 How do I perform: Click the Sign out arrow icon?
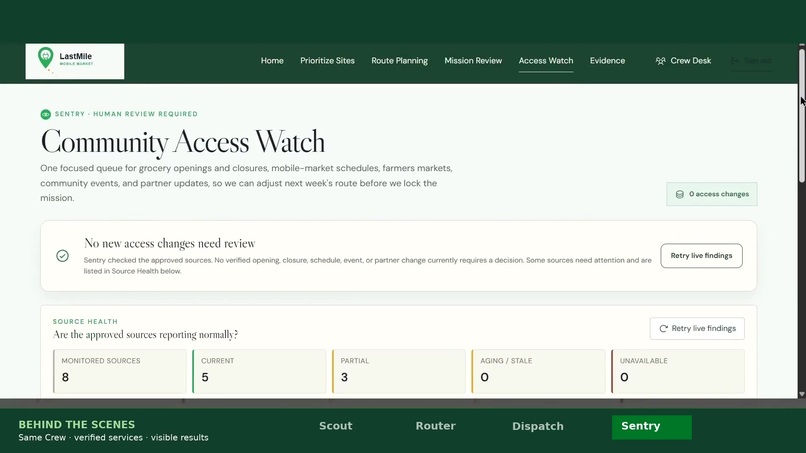pyautogui.click(x=735, y=61)
